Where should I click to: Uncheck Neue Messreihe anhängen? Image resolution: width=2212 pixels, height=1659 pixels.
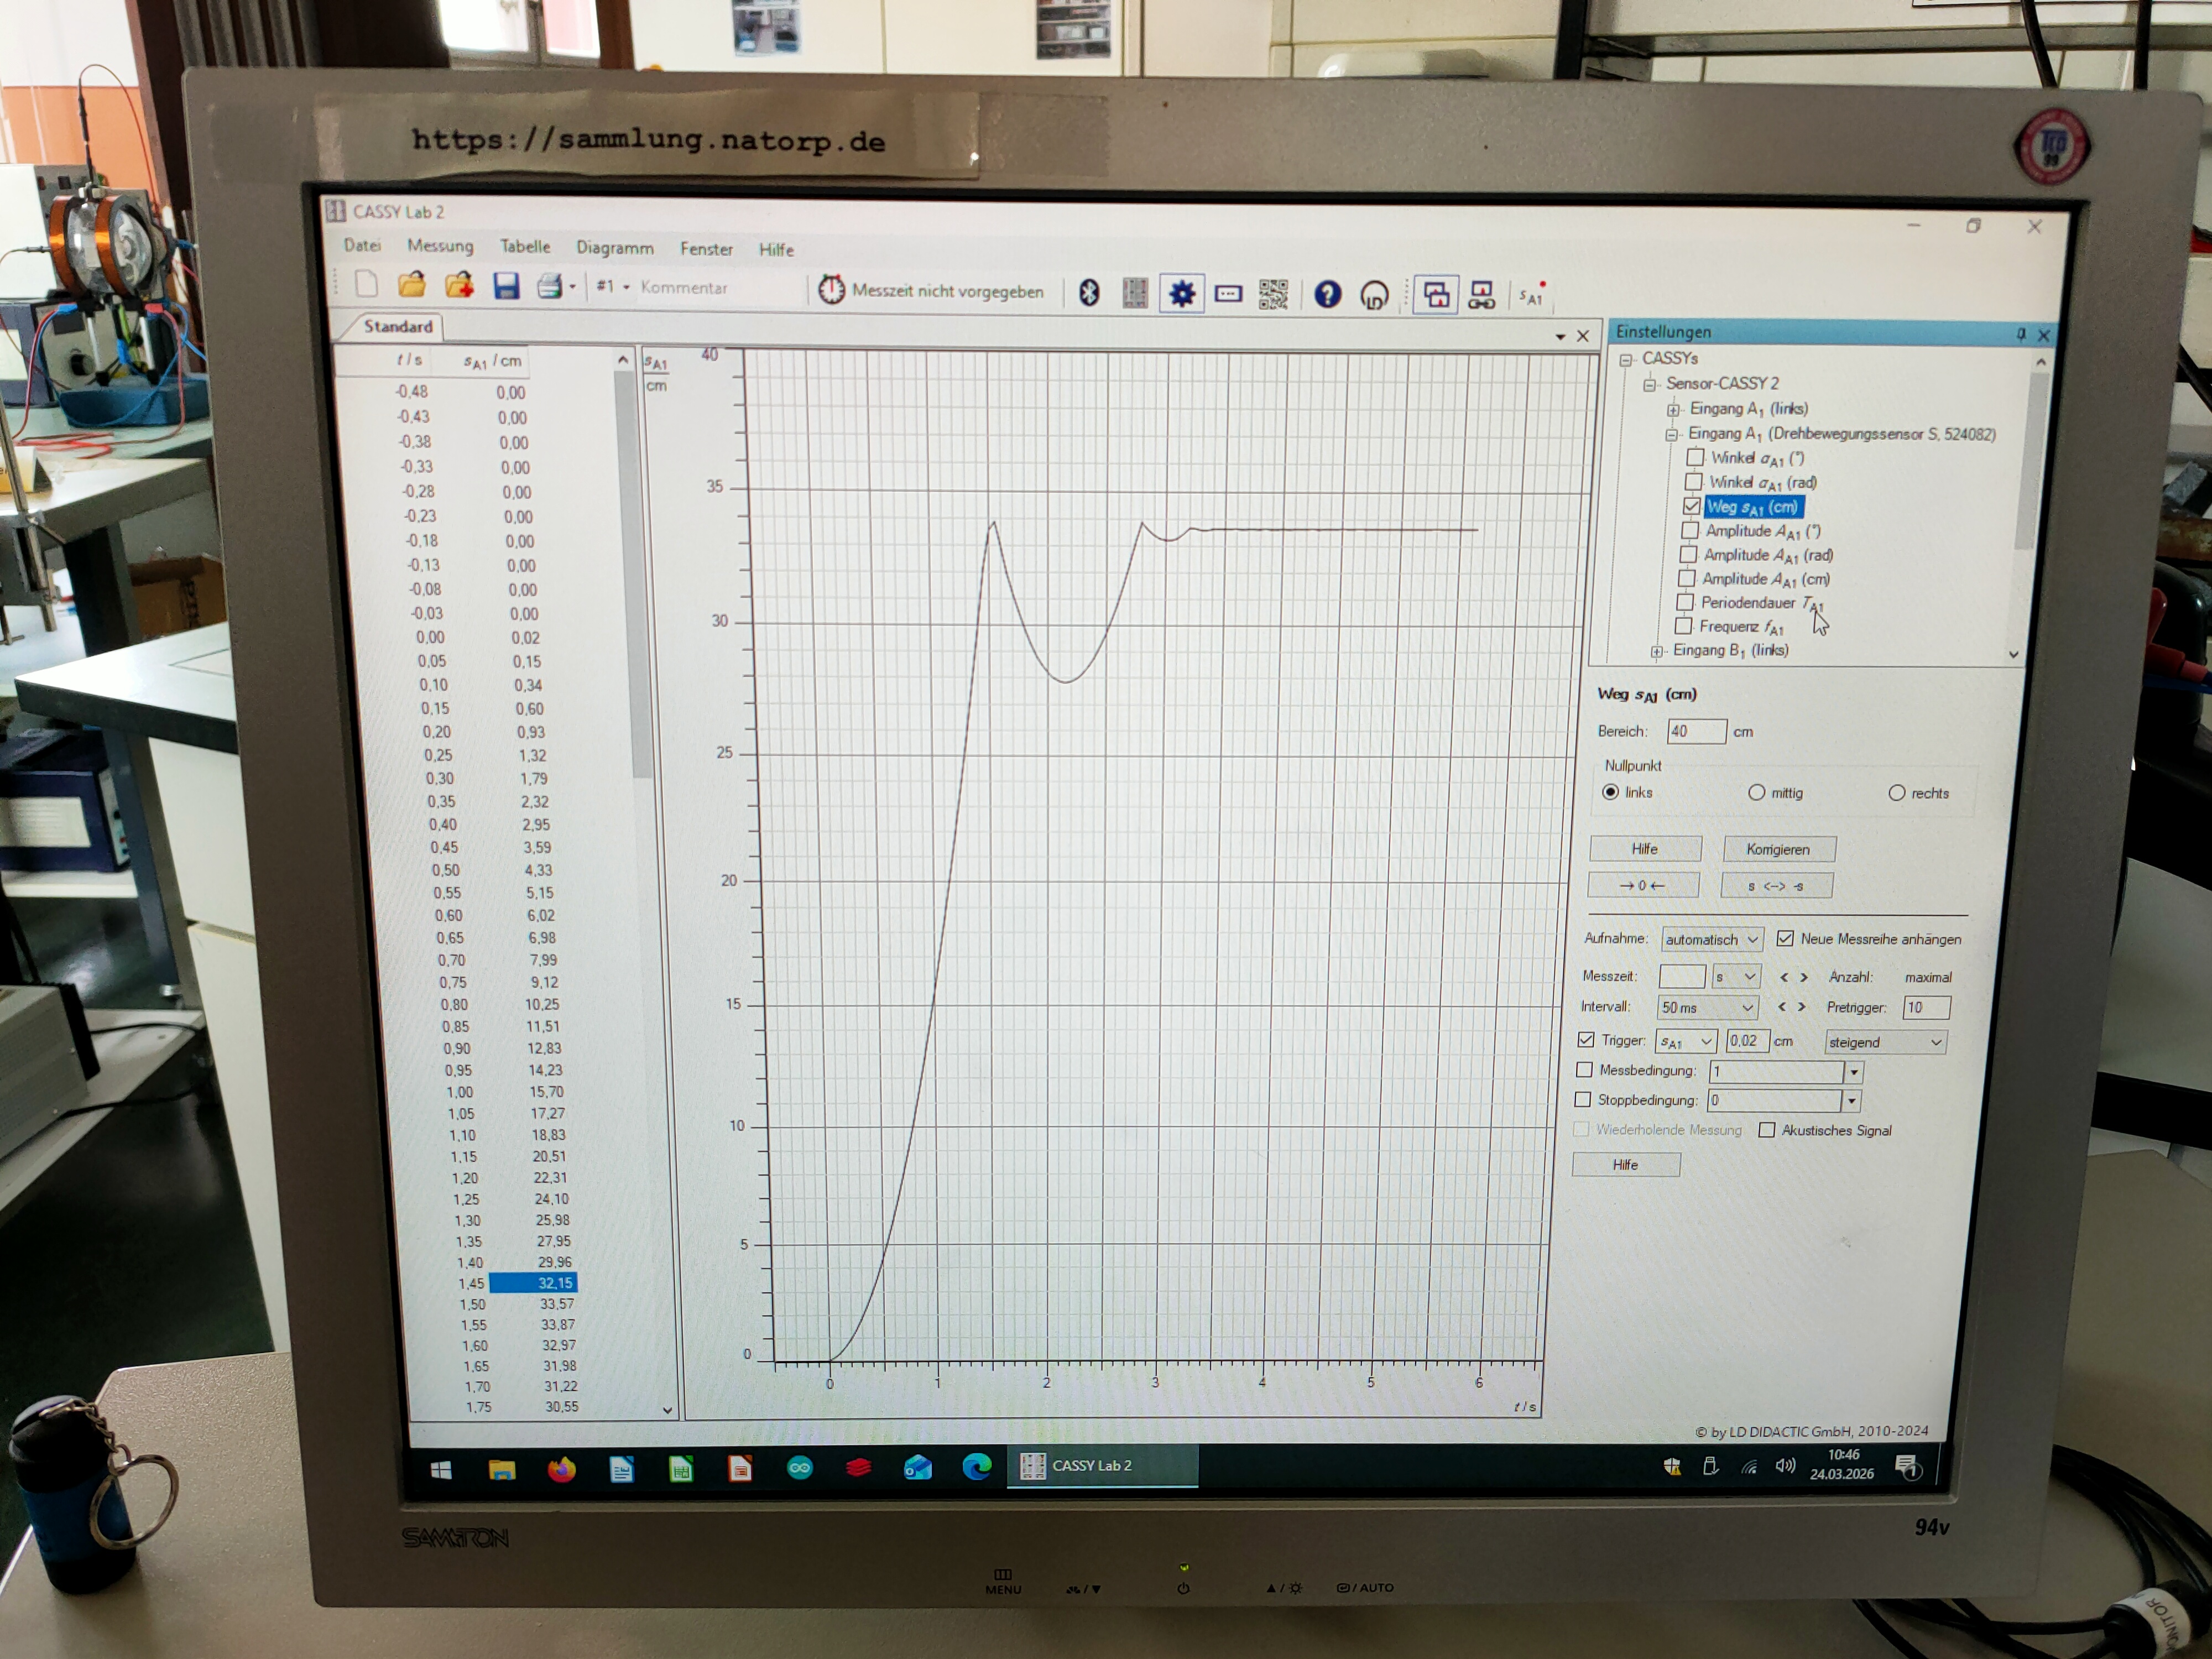point(1785,939)
